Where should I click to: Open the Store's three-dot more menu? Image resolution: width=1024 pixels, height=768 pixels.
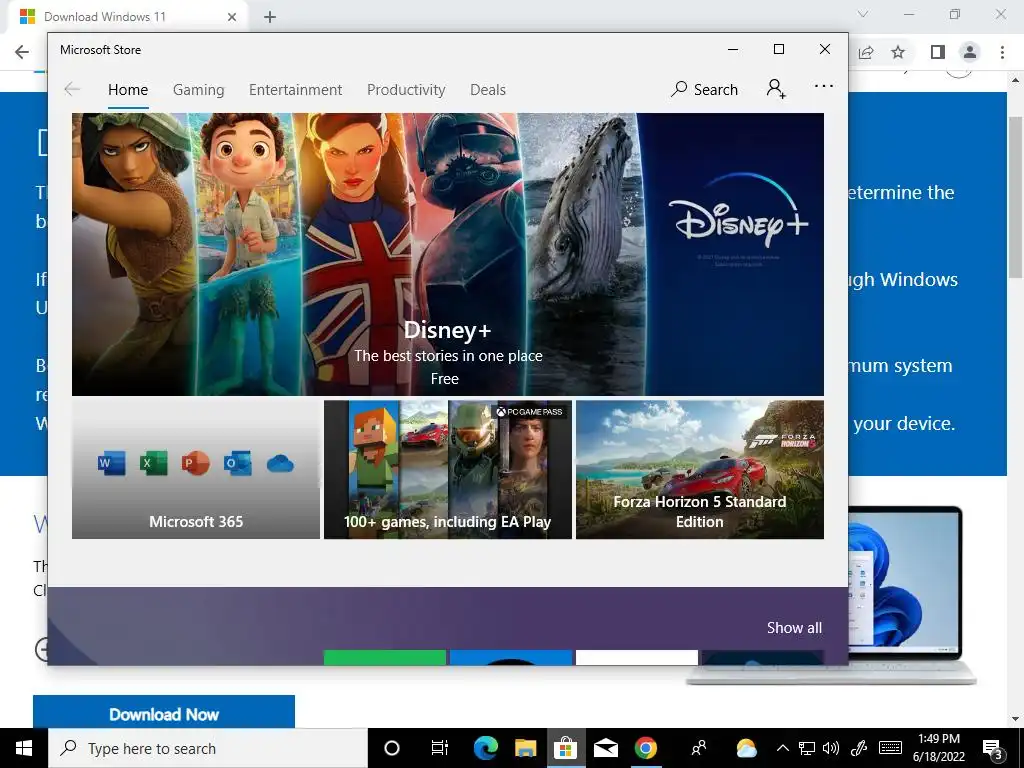click(x=824, y=86)
